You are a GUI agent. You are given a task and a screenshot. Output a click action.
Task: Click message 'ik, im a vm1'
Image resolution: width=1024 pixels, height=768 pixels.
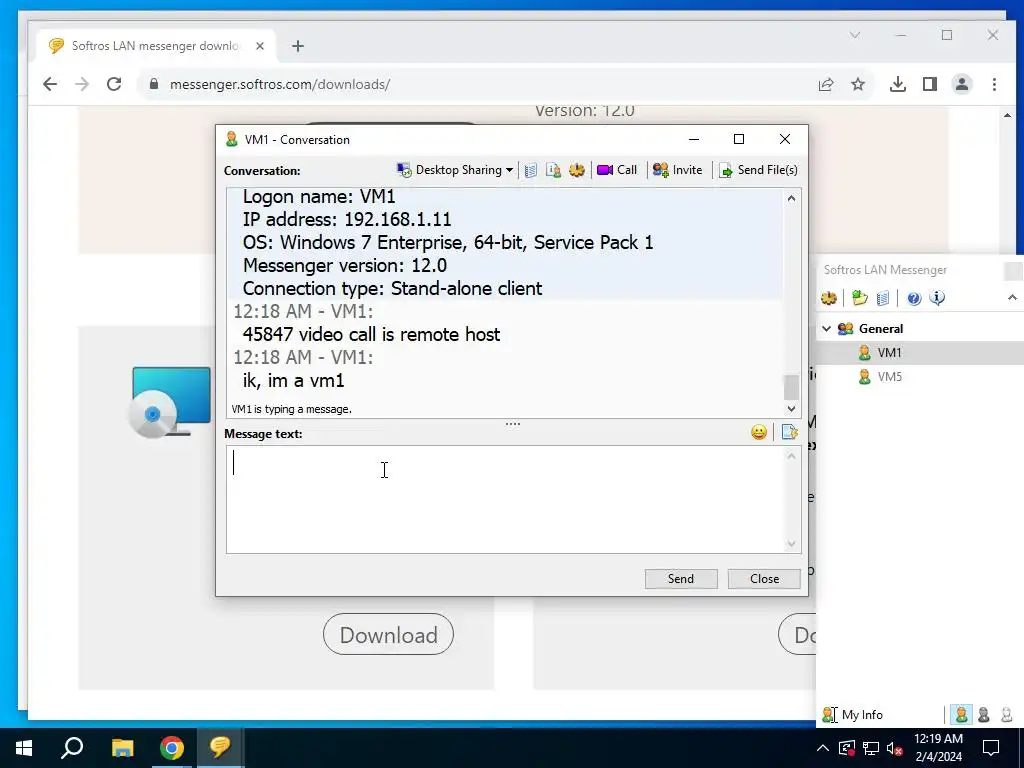[293, 381]
